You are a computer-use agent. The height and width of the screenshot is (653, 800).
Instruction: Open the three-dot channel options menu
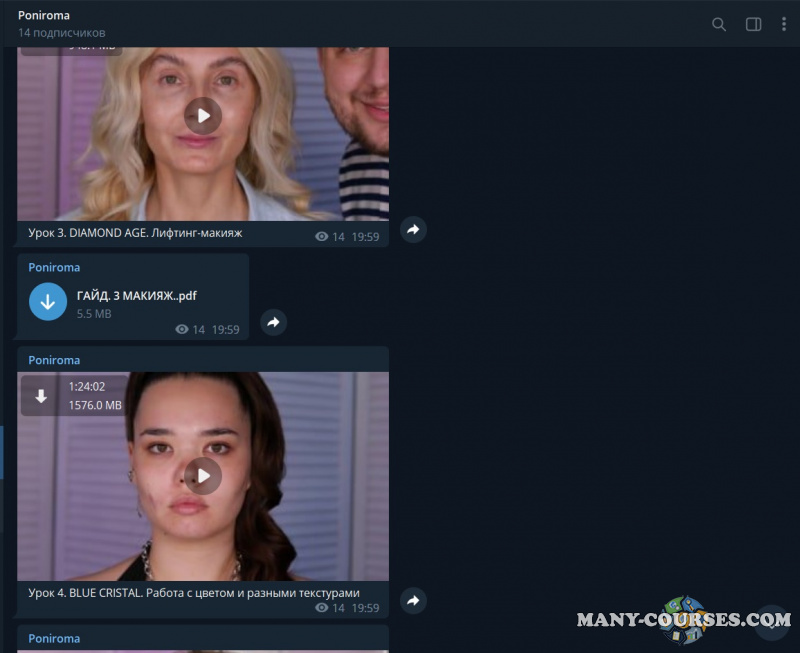[x=784, y=24]
